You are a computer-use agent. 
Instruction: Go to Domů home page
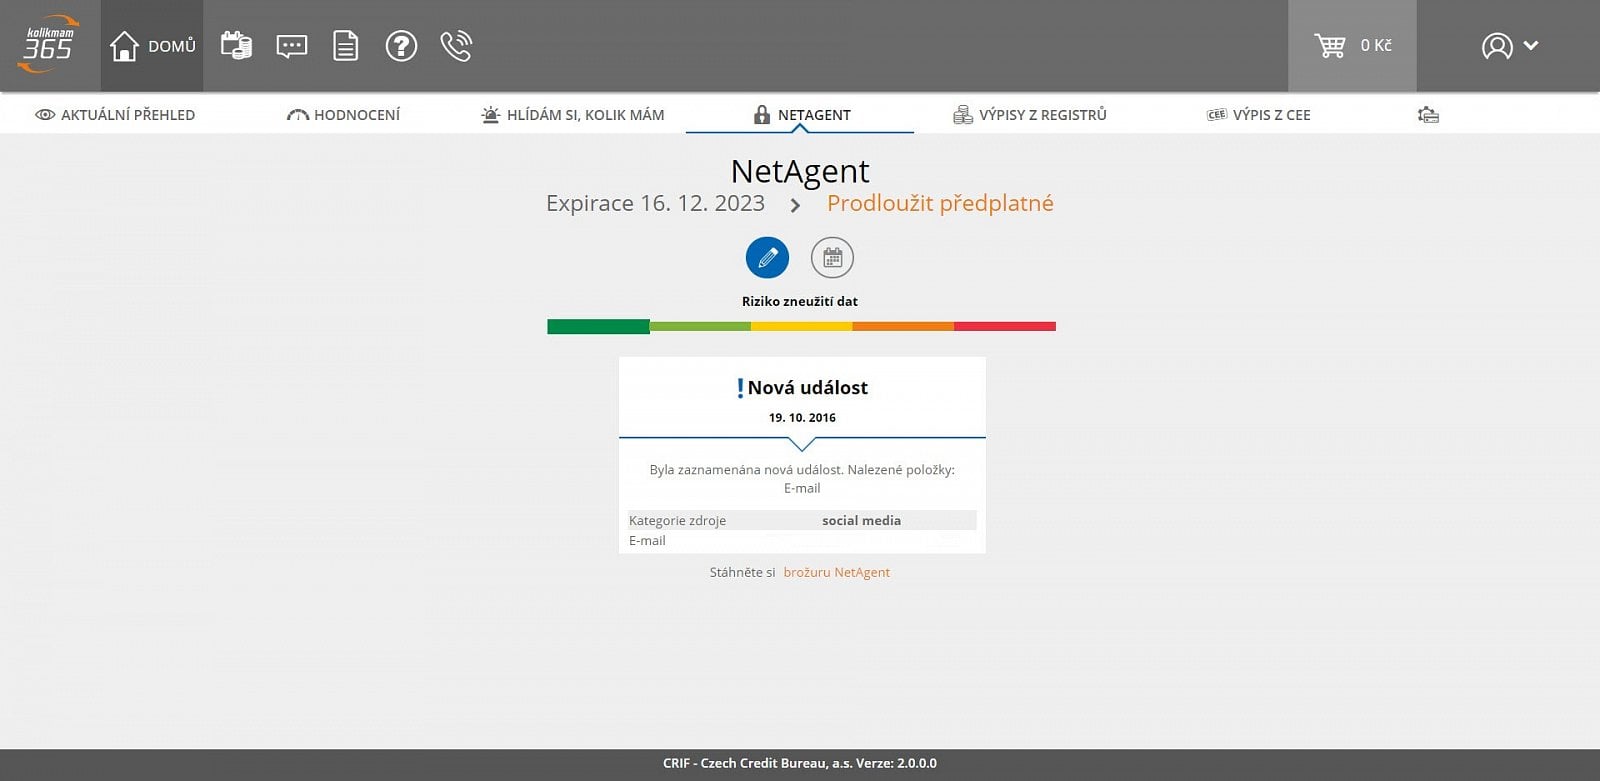point(152,46)
